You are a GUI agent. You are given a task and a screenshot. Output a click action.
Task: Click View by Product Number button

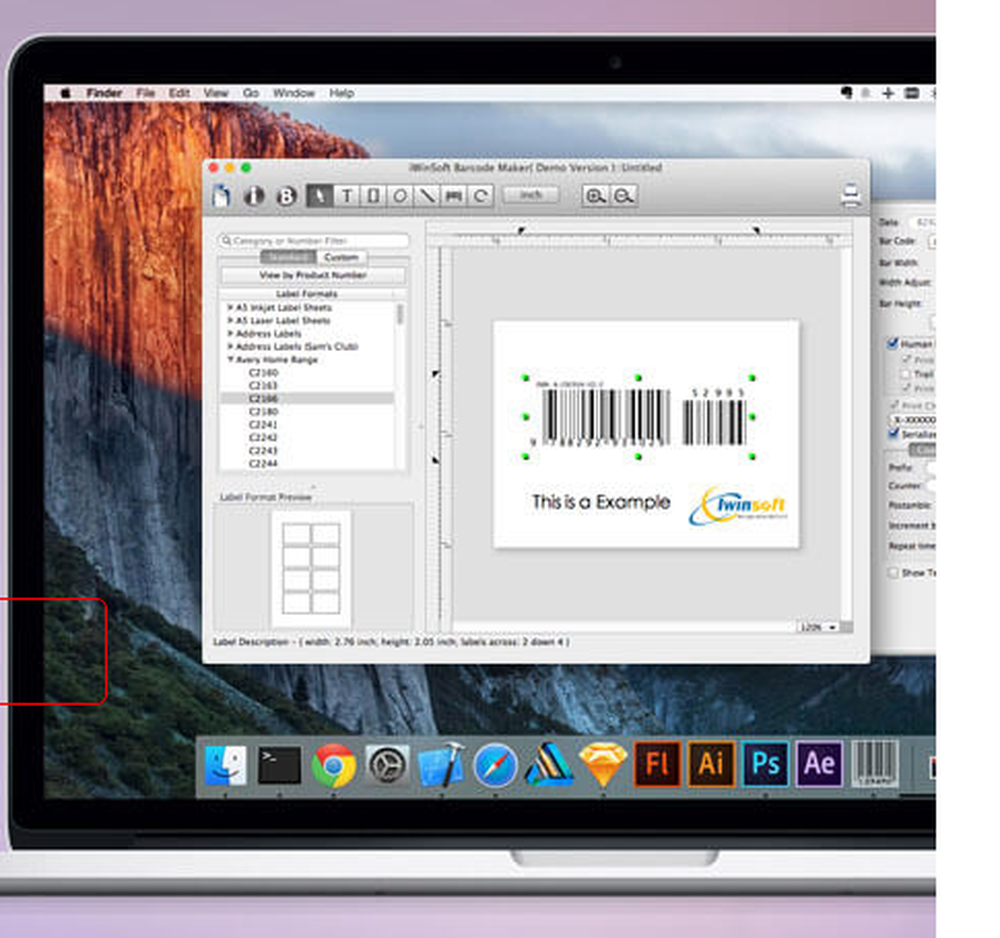[x=312, y=275]
